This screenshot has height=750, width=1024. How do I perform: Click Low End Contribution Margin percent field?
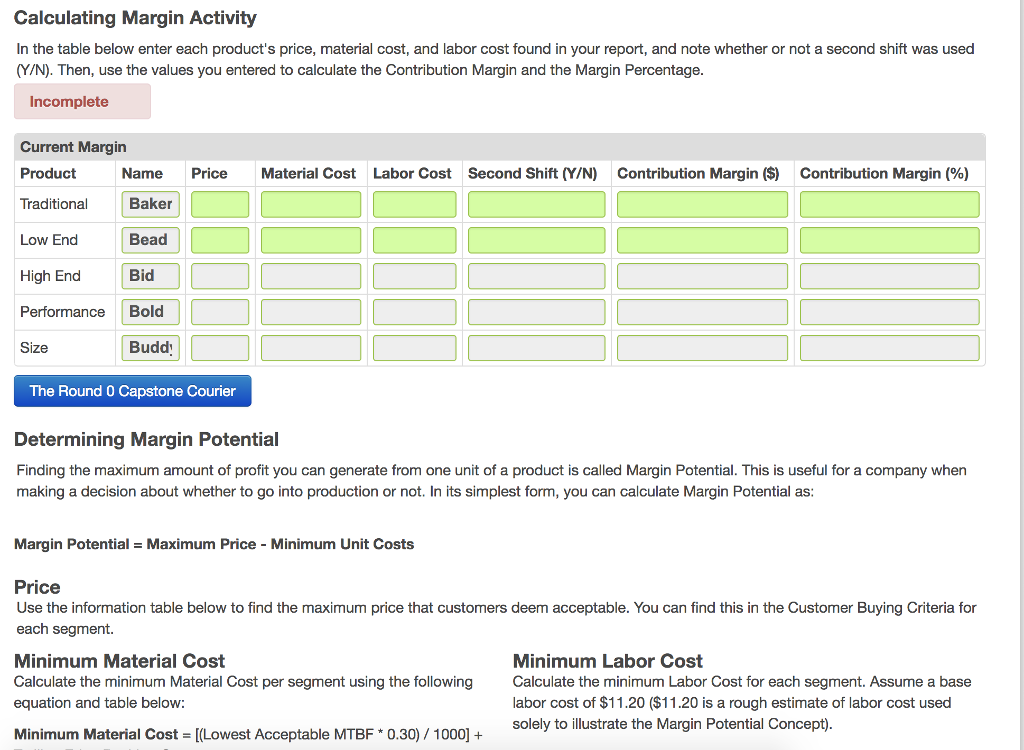pos(890,239)
